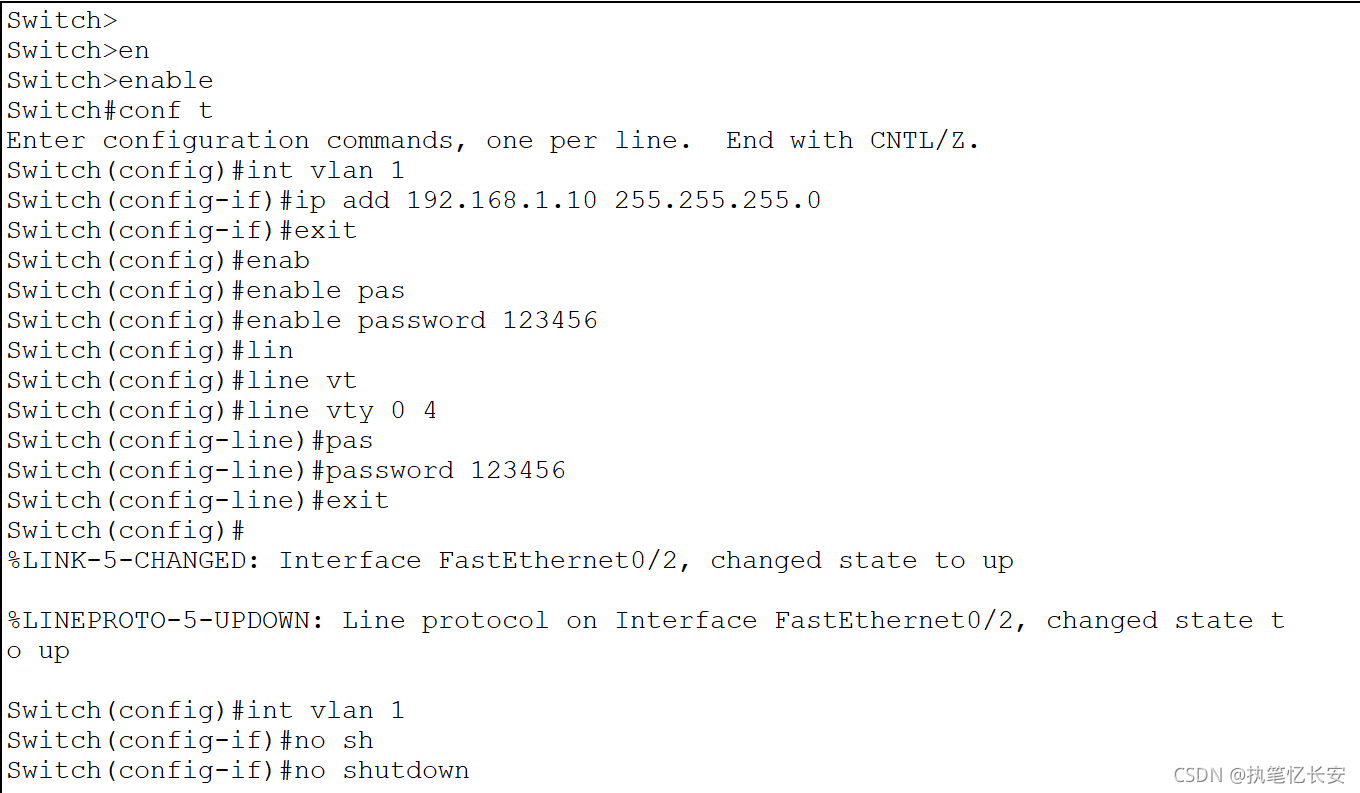The width and height of the screenshot is (1360, 793).
Task: Click the 'Switch>enable' command line
Action: pyautogui.click(x=110, y=80)
